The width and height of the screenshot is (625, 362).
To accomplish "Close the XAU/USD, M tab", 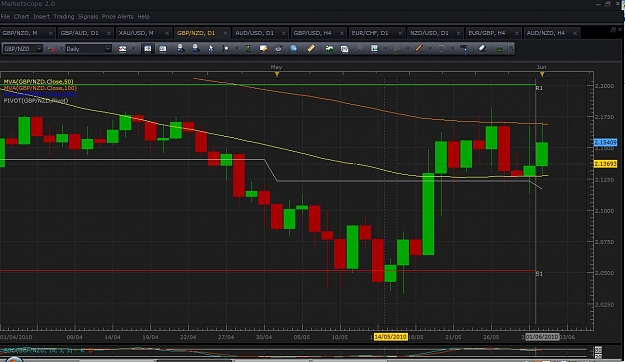I will click(x=167, y=33).
